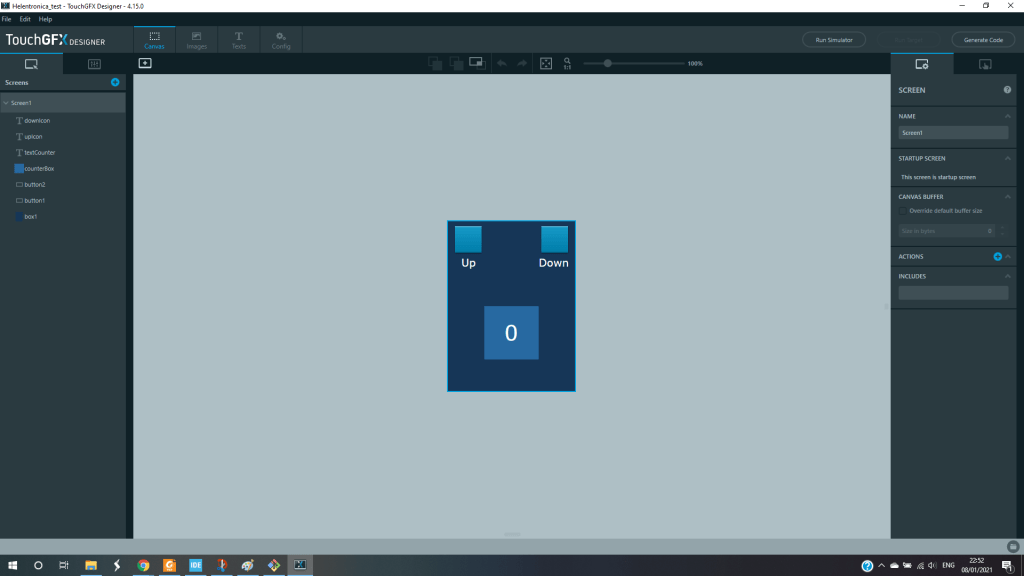Click the fit-to-screen zoom icon
Screen dimensions: 1024x576
coord(546,63)
